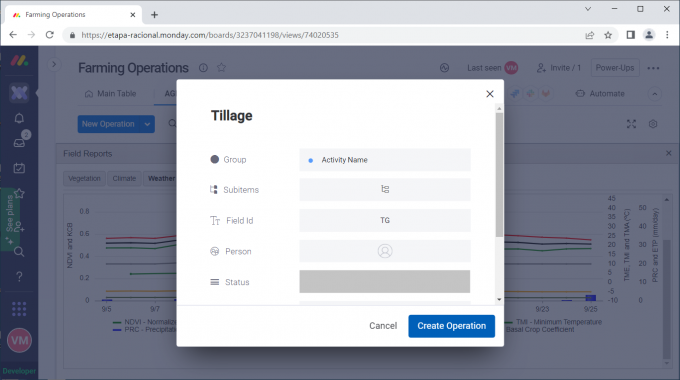680x380 pixels.
Task: Click the GitLab integration icon in header
Action: pyautogui.click(x=546, y=93)
